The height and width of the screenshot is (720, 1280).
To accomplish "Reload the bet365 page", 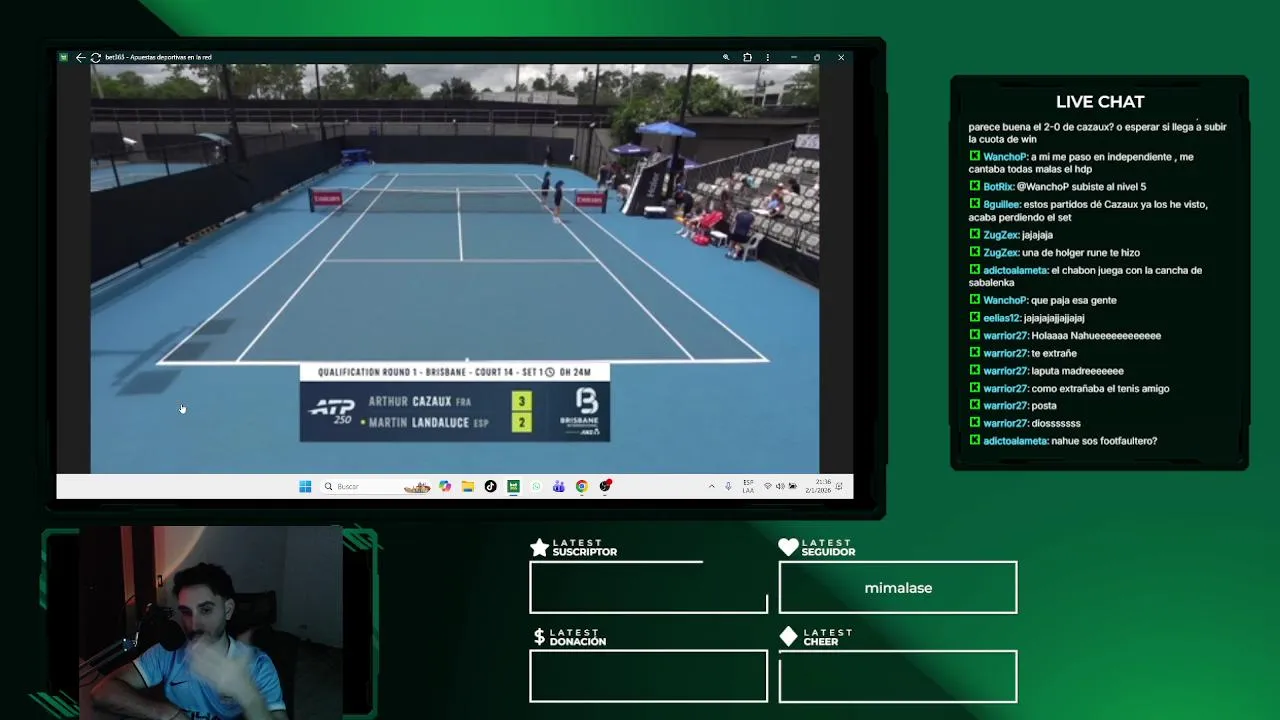I will (x=95, y=57).
